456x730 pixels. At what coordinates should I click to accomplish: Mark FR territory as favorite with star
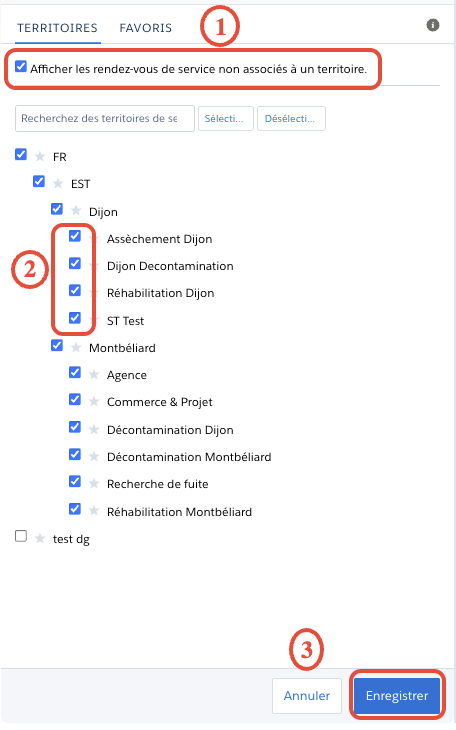coord(40,156)
